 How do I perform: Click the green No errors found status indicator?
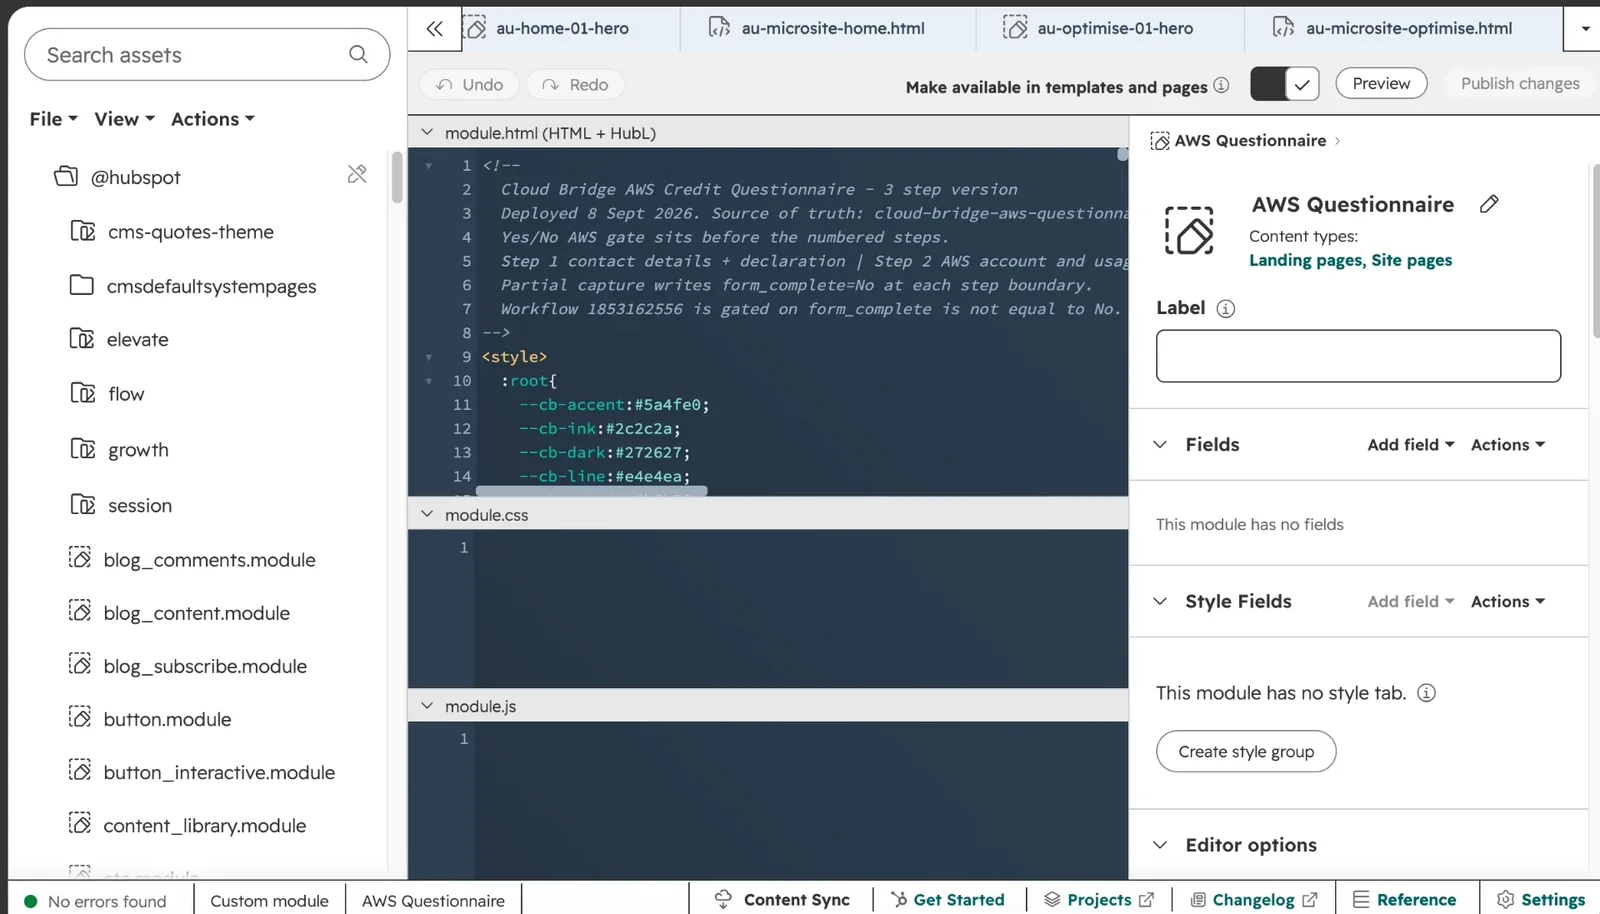pos(31,901)
